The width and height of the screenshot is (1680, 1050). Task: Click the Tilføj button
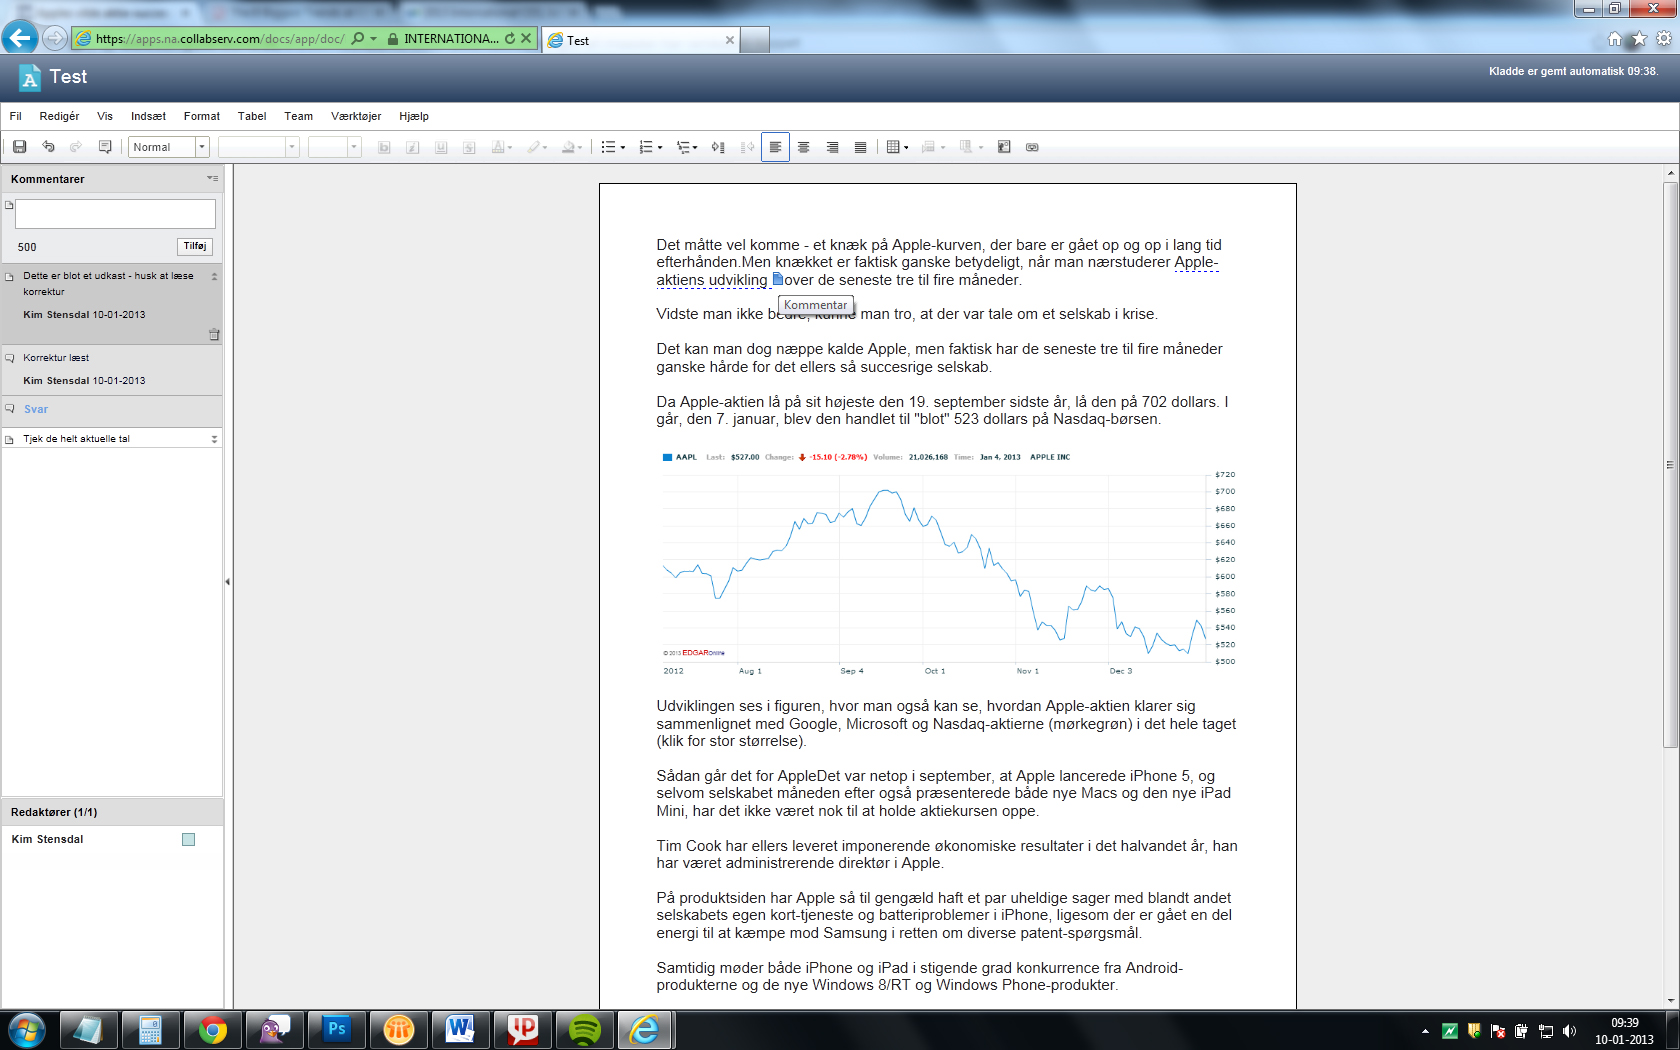[x=195, y=246]
